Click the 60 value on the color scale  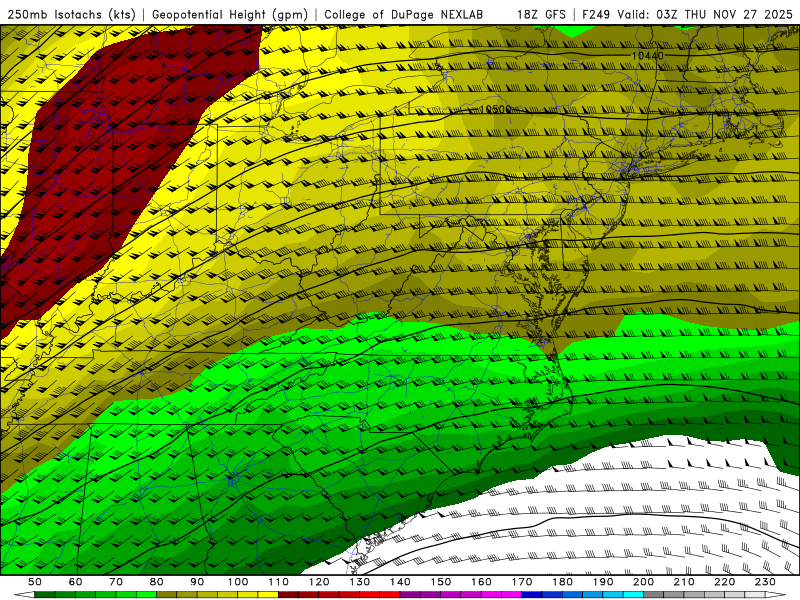click(x=76, y=582)
